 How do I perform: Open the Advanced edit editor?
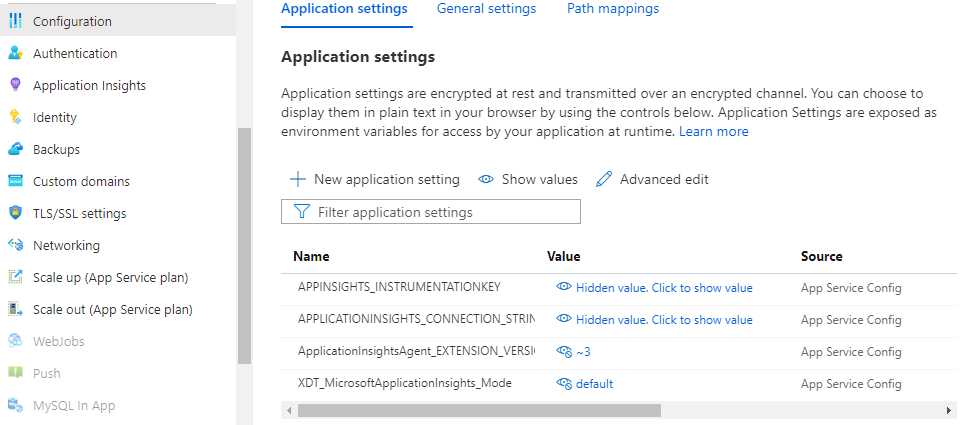[652, 180]
